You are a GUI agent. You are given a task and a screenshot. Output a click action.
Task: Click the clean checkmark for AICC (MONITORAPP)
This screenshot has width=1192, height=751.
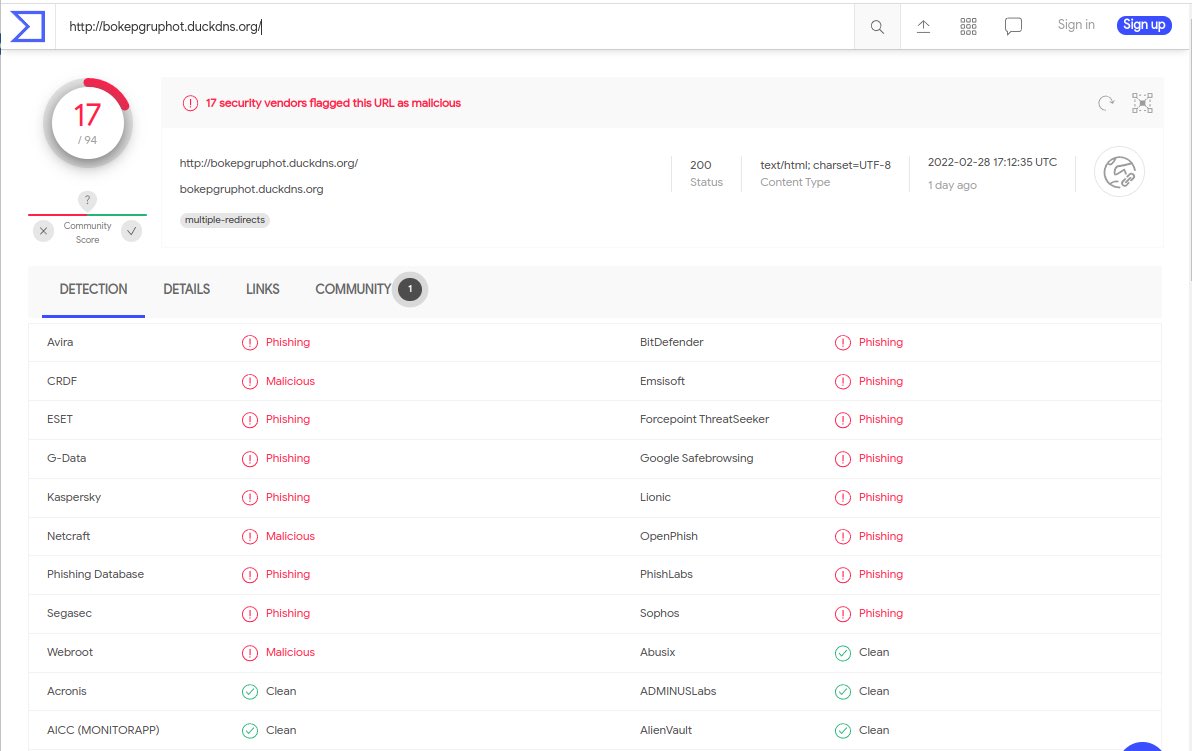[x=249, y=730]
